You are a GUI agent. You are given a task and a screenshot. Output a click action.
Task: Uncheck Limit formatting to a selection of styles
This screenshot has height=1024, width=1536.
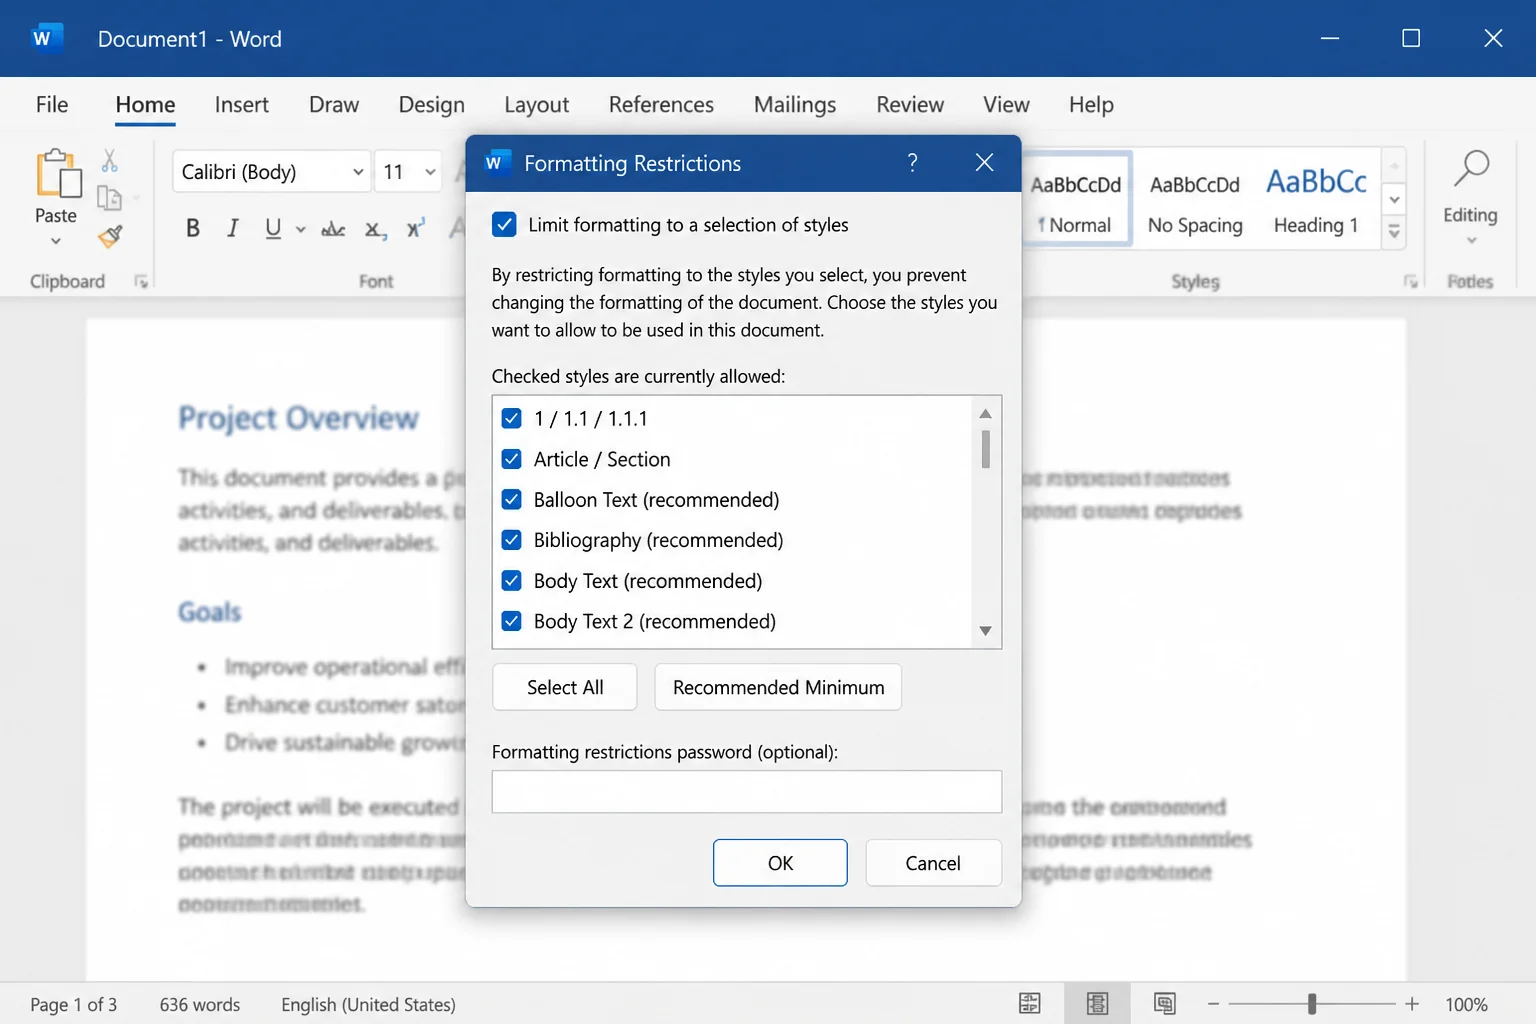tap(504, 224)
